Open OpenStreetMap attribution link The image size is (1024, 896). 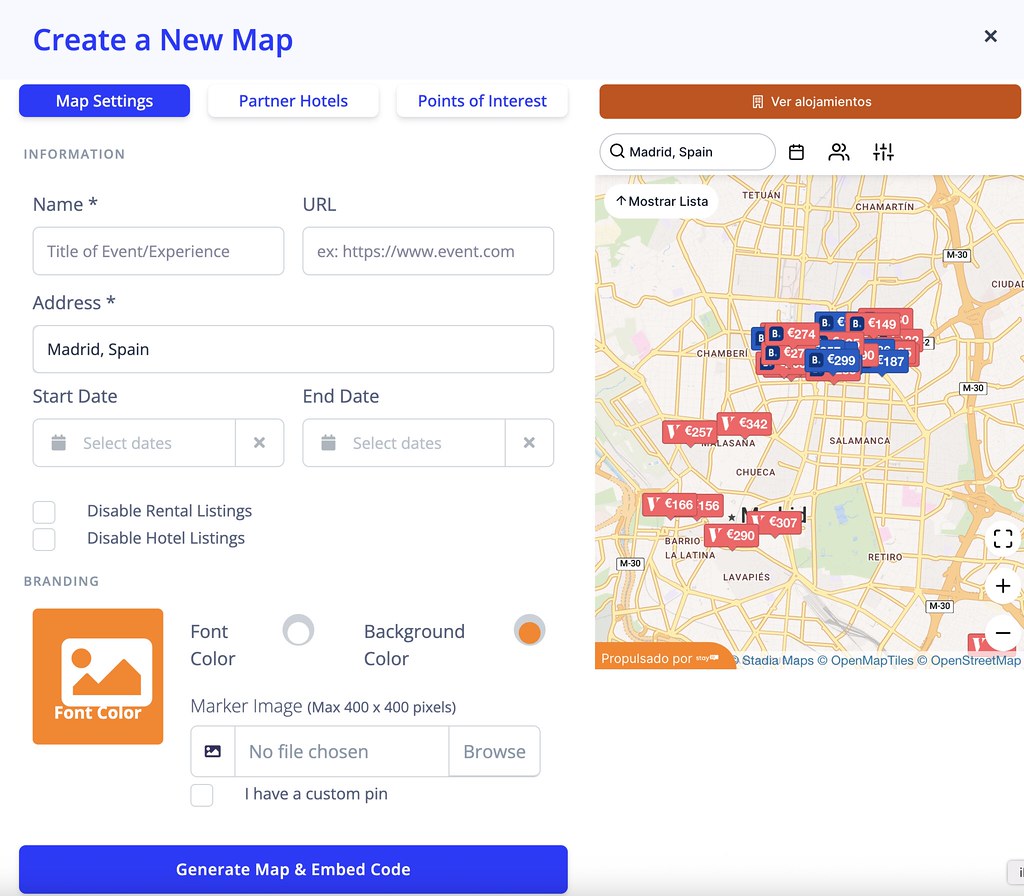point(976,660)
